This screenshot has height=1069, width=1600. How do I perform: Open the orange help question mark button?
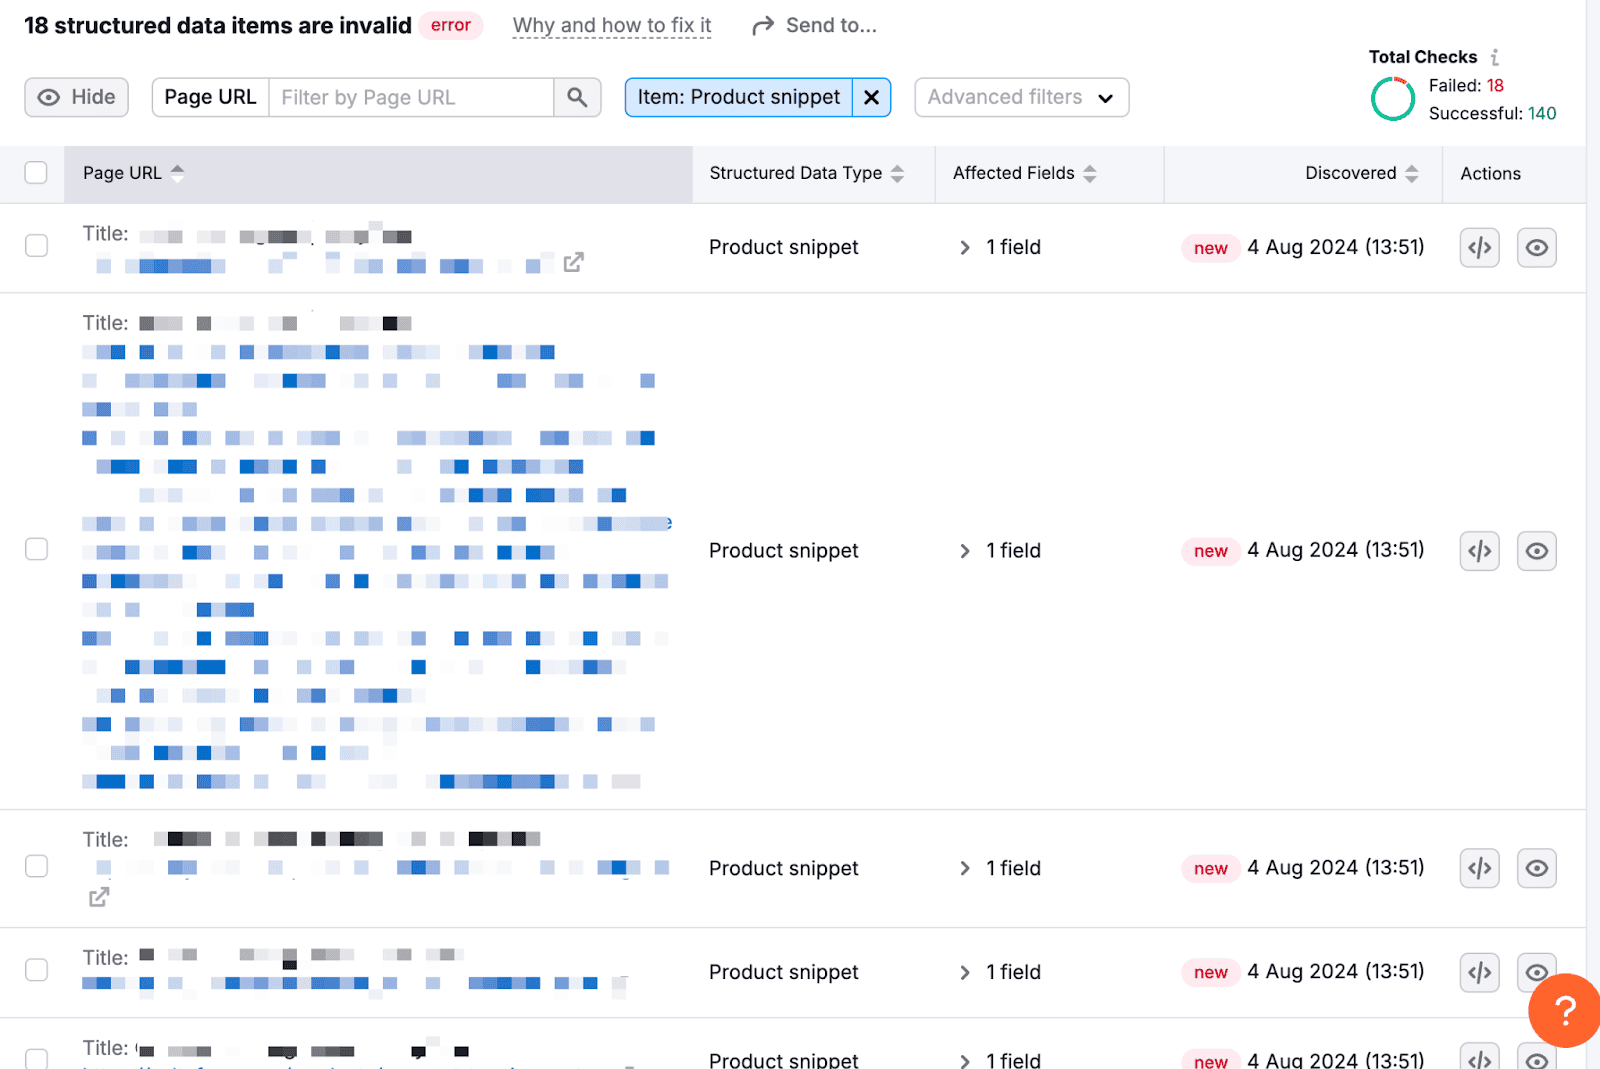click(1564, 1010)
